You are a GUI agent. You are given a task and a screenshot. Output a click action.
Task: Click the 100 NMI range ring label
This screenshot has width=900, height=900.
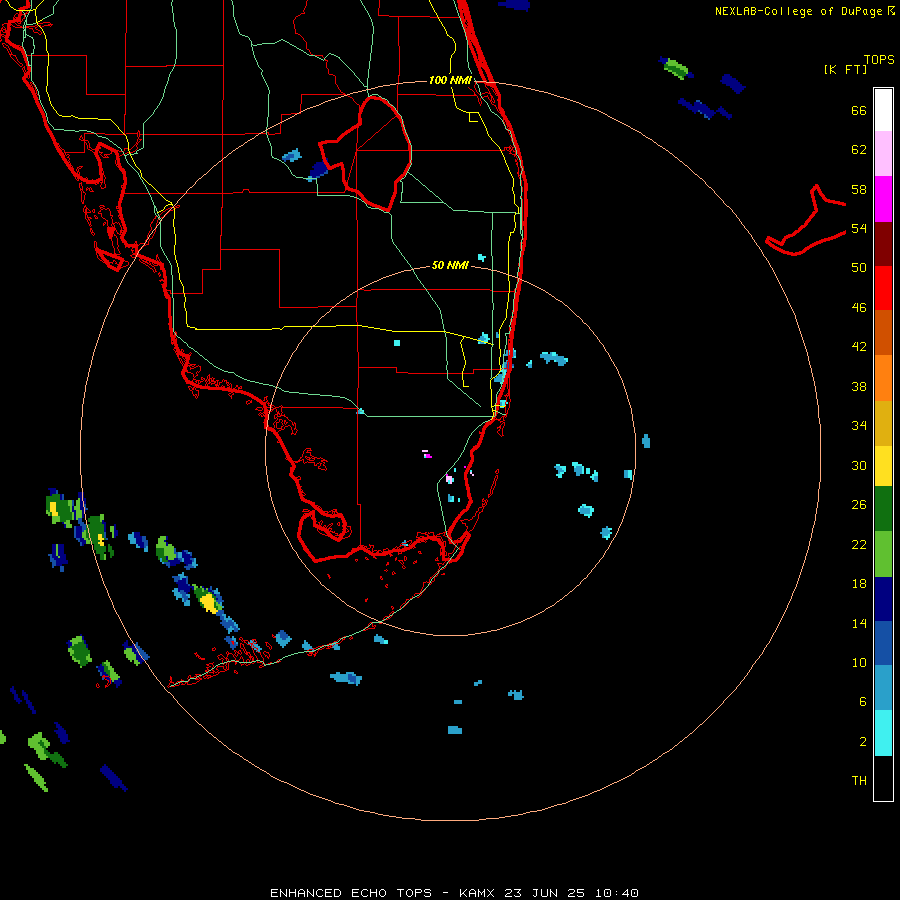tap(450, 80)
